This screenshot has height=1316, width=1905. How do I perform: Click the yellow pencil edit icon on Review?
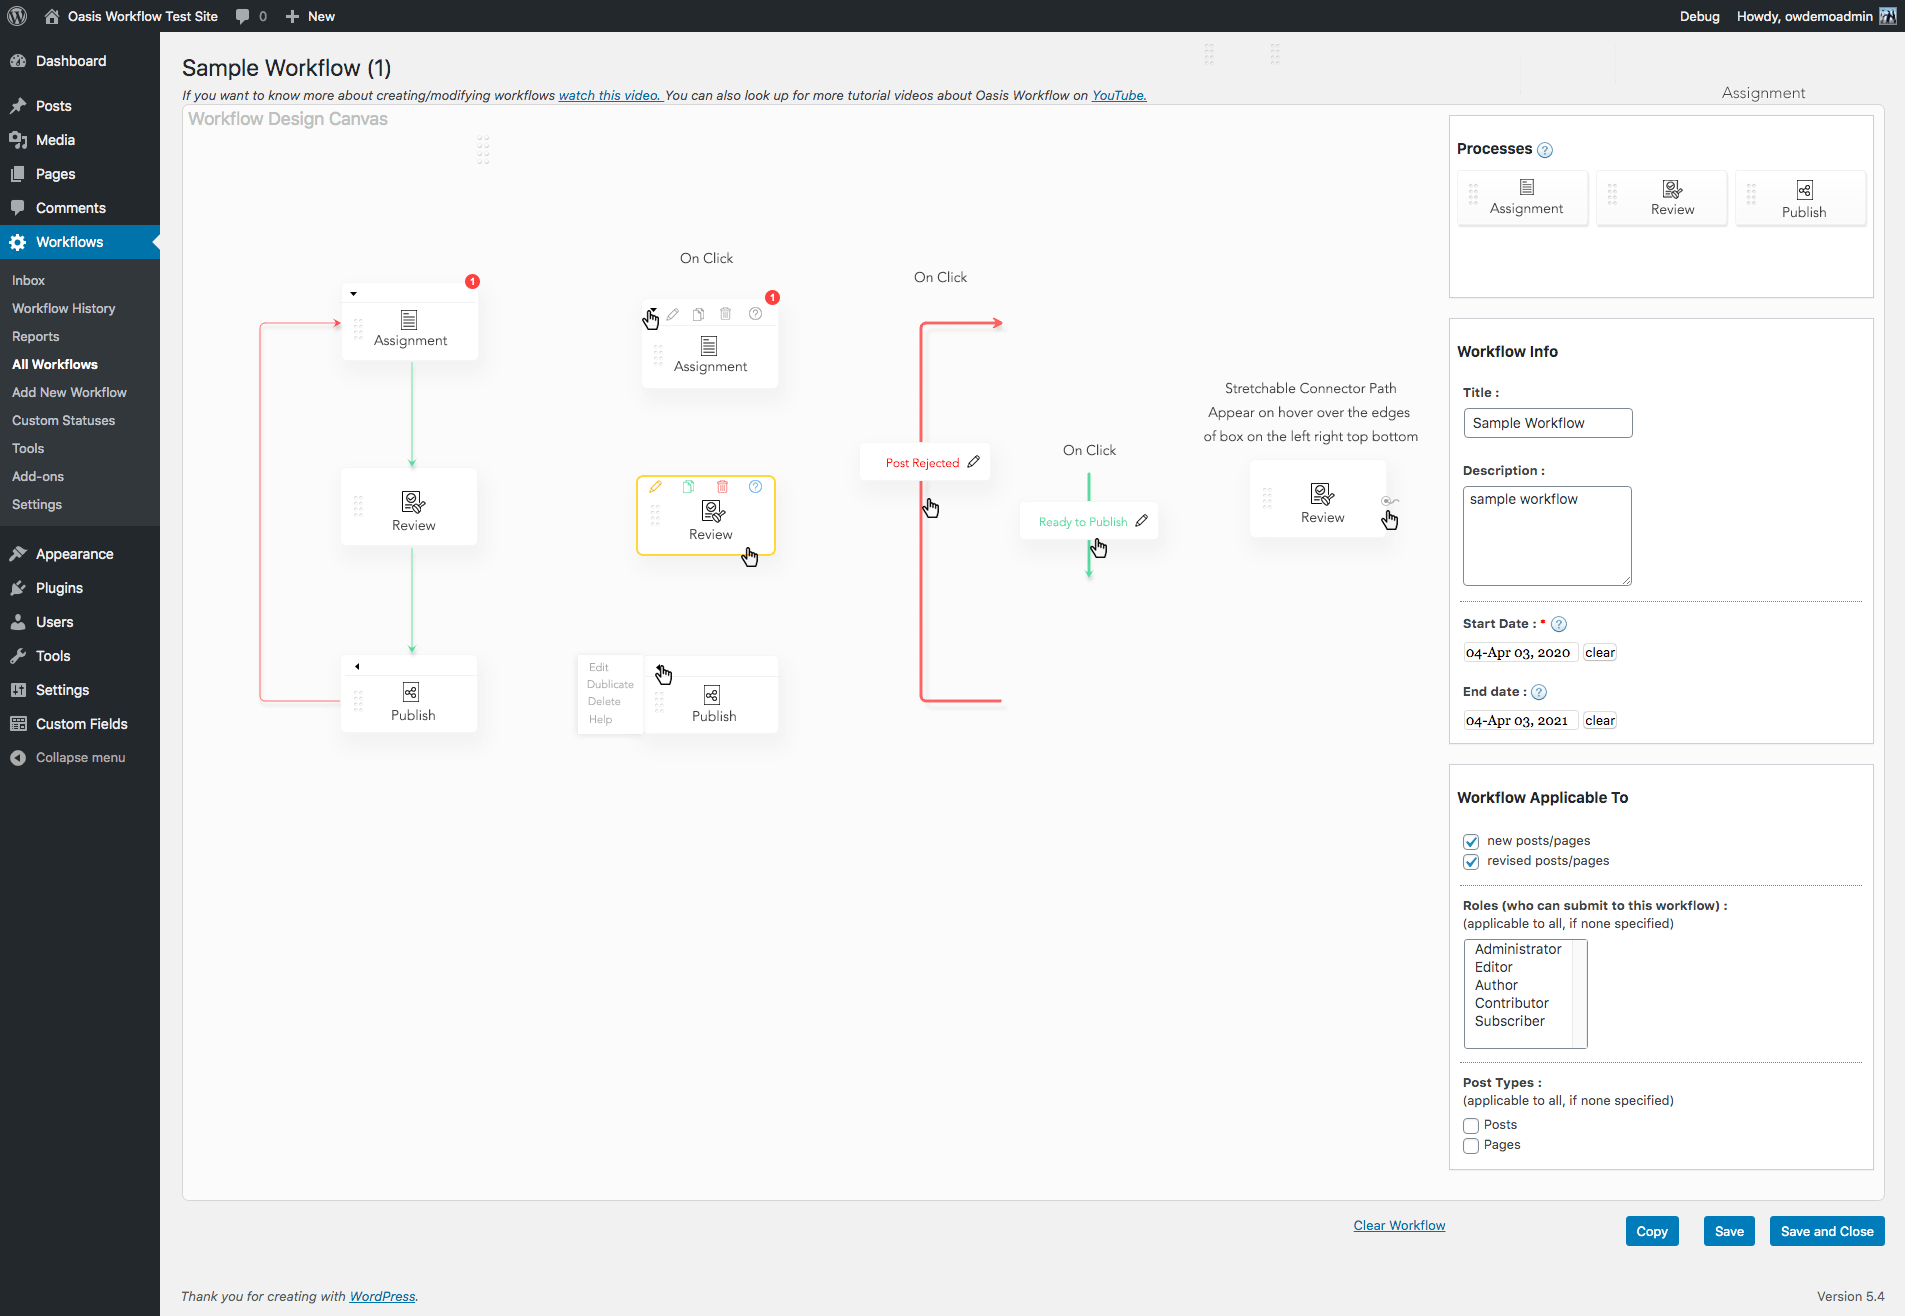pos(655,487)
